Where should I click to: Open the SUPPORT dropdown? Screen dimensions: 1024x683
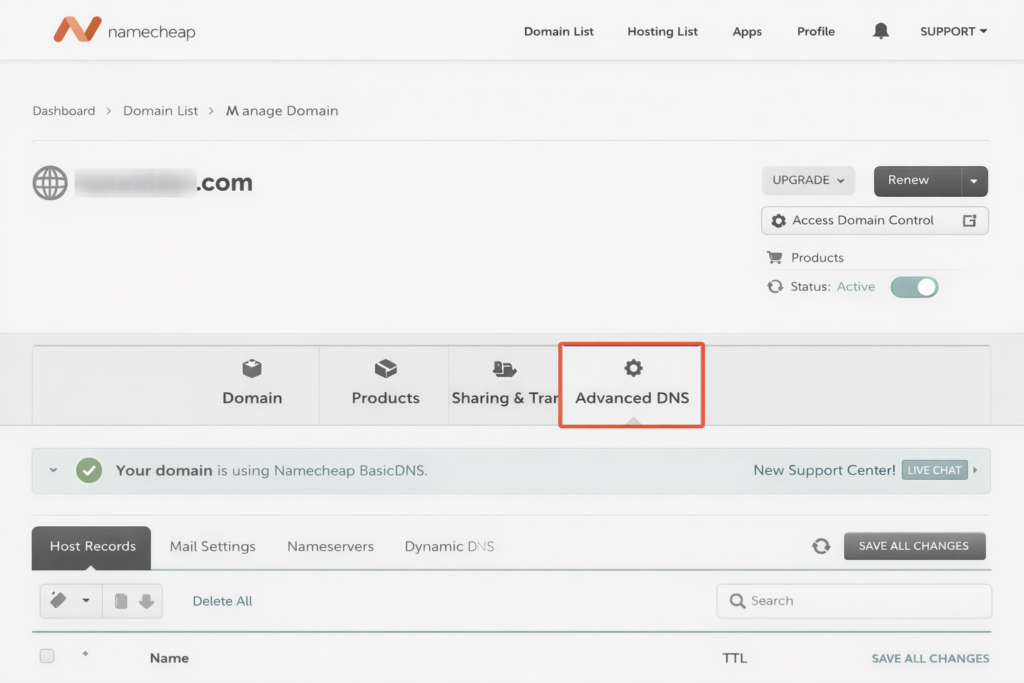tap(952, 31)
